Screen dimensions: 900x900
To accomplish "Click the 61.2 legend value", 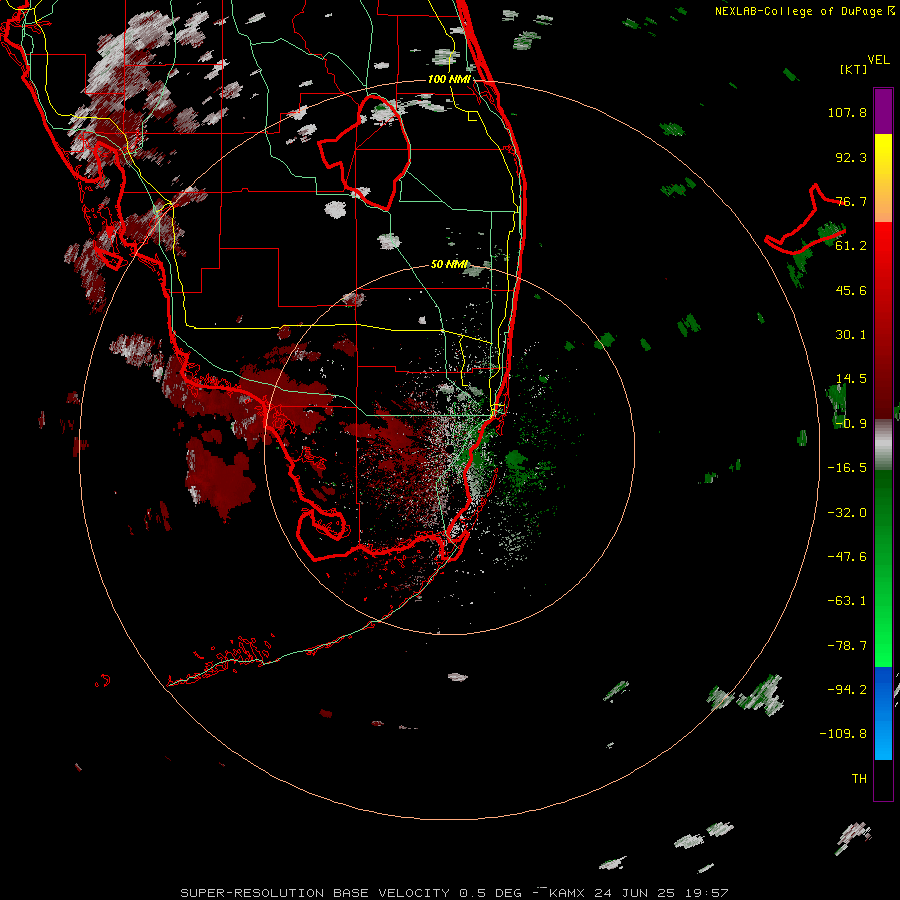I will pos(851,246).
